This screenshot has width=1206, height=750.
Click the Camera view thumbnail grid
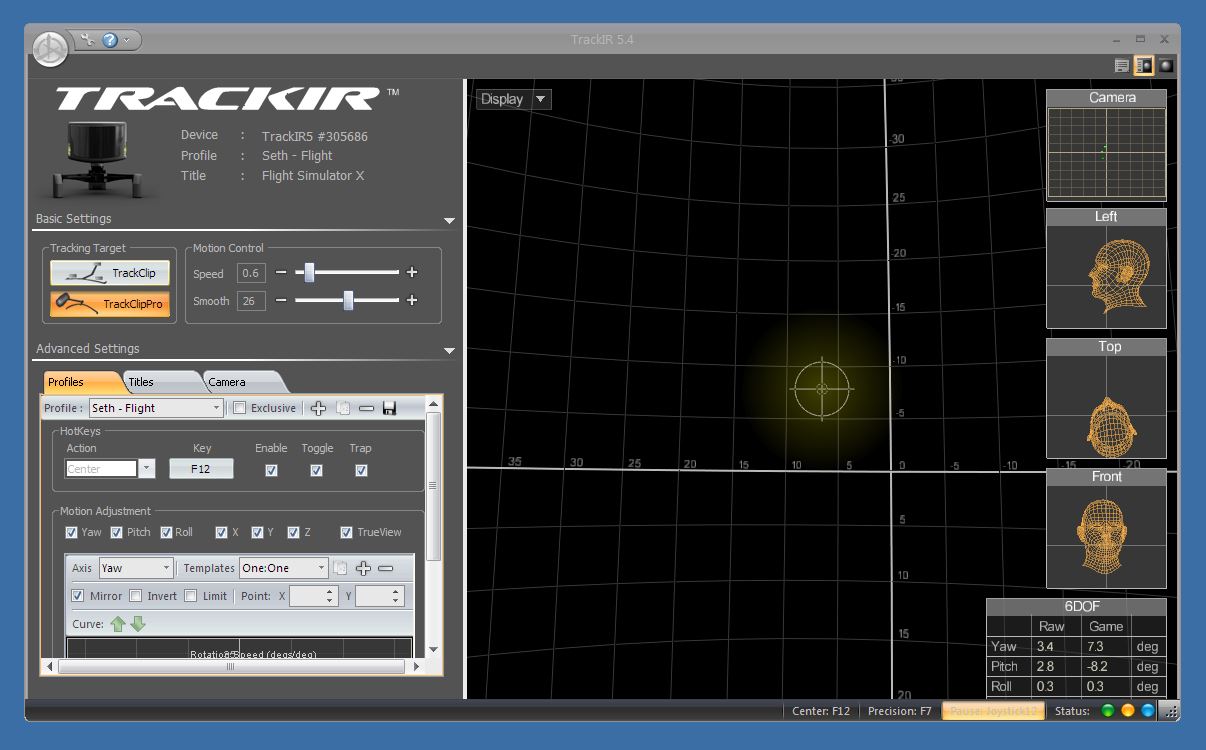[x=1106, y=153]
